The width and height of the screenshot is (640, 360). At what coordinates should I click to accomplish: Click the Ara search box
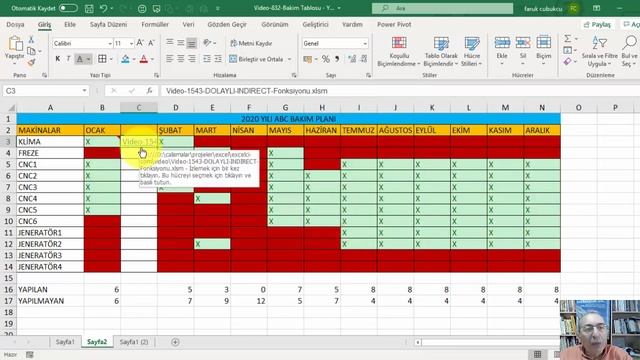pos(442,8)
